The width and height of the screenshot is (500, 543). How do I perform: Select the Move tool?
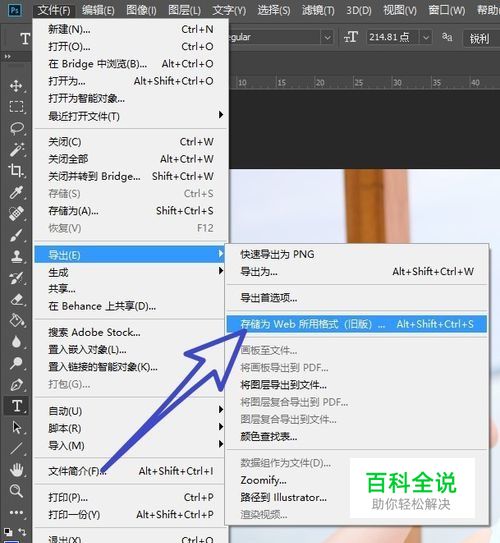point(16,86)
